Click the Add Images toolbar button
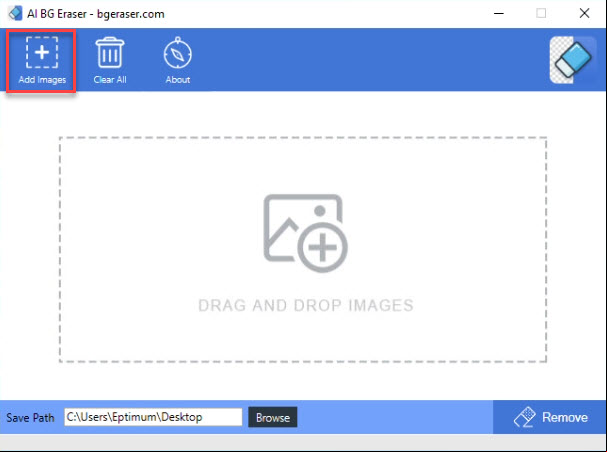This screenshot has width=607, height=452. 41,61
